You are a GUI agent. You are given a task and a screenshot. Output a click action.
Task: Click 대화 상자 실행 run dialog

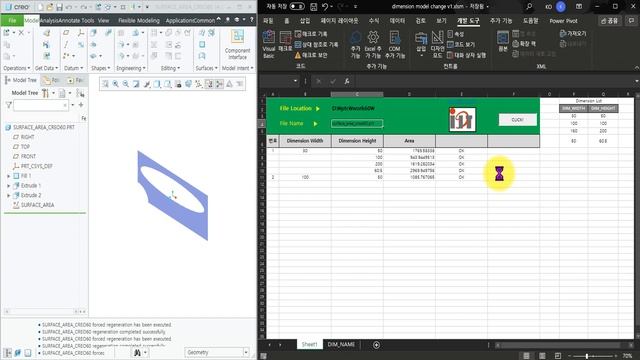pyautogui.click(x=467, y=55)
